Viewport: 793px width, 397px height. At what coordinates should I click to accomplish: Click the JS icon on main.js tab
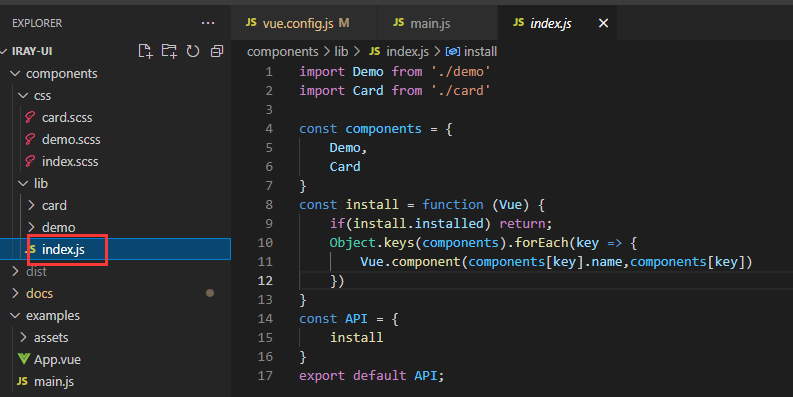(x=399, y=22)
